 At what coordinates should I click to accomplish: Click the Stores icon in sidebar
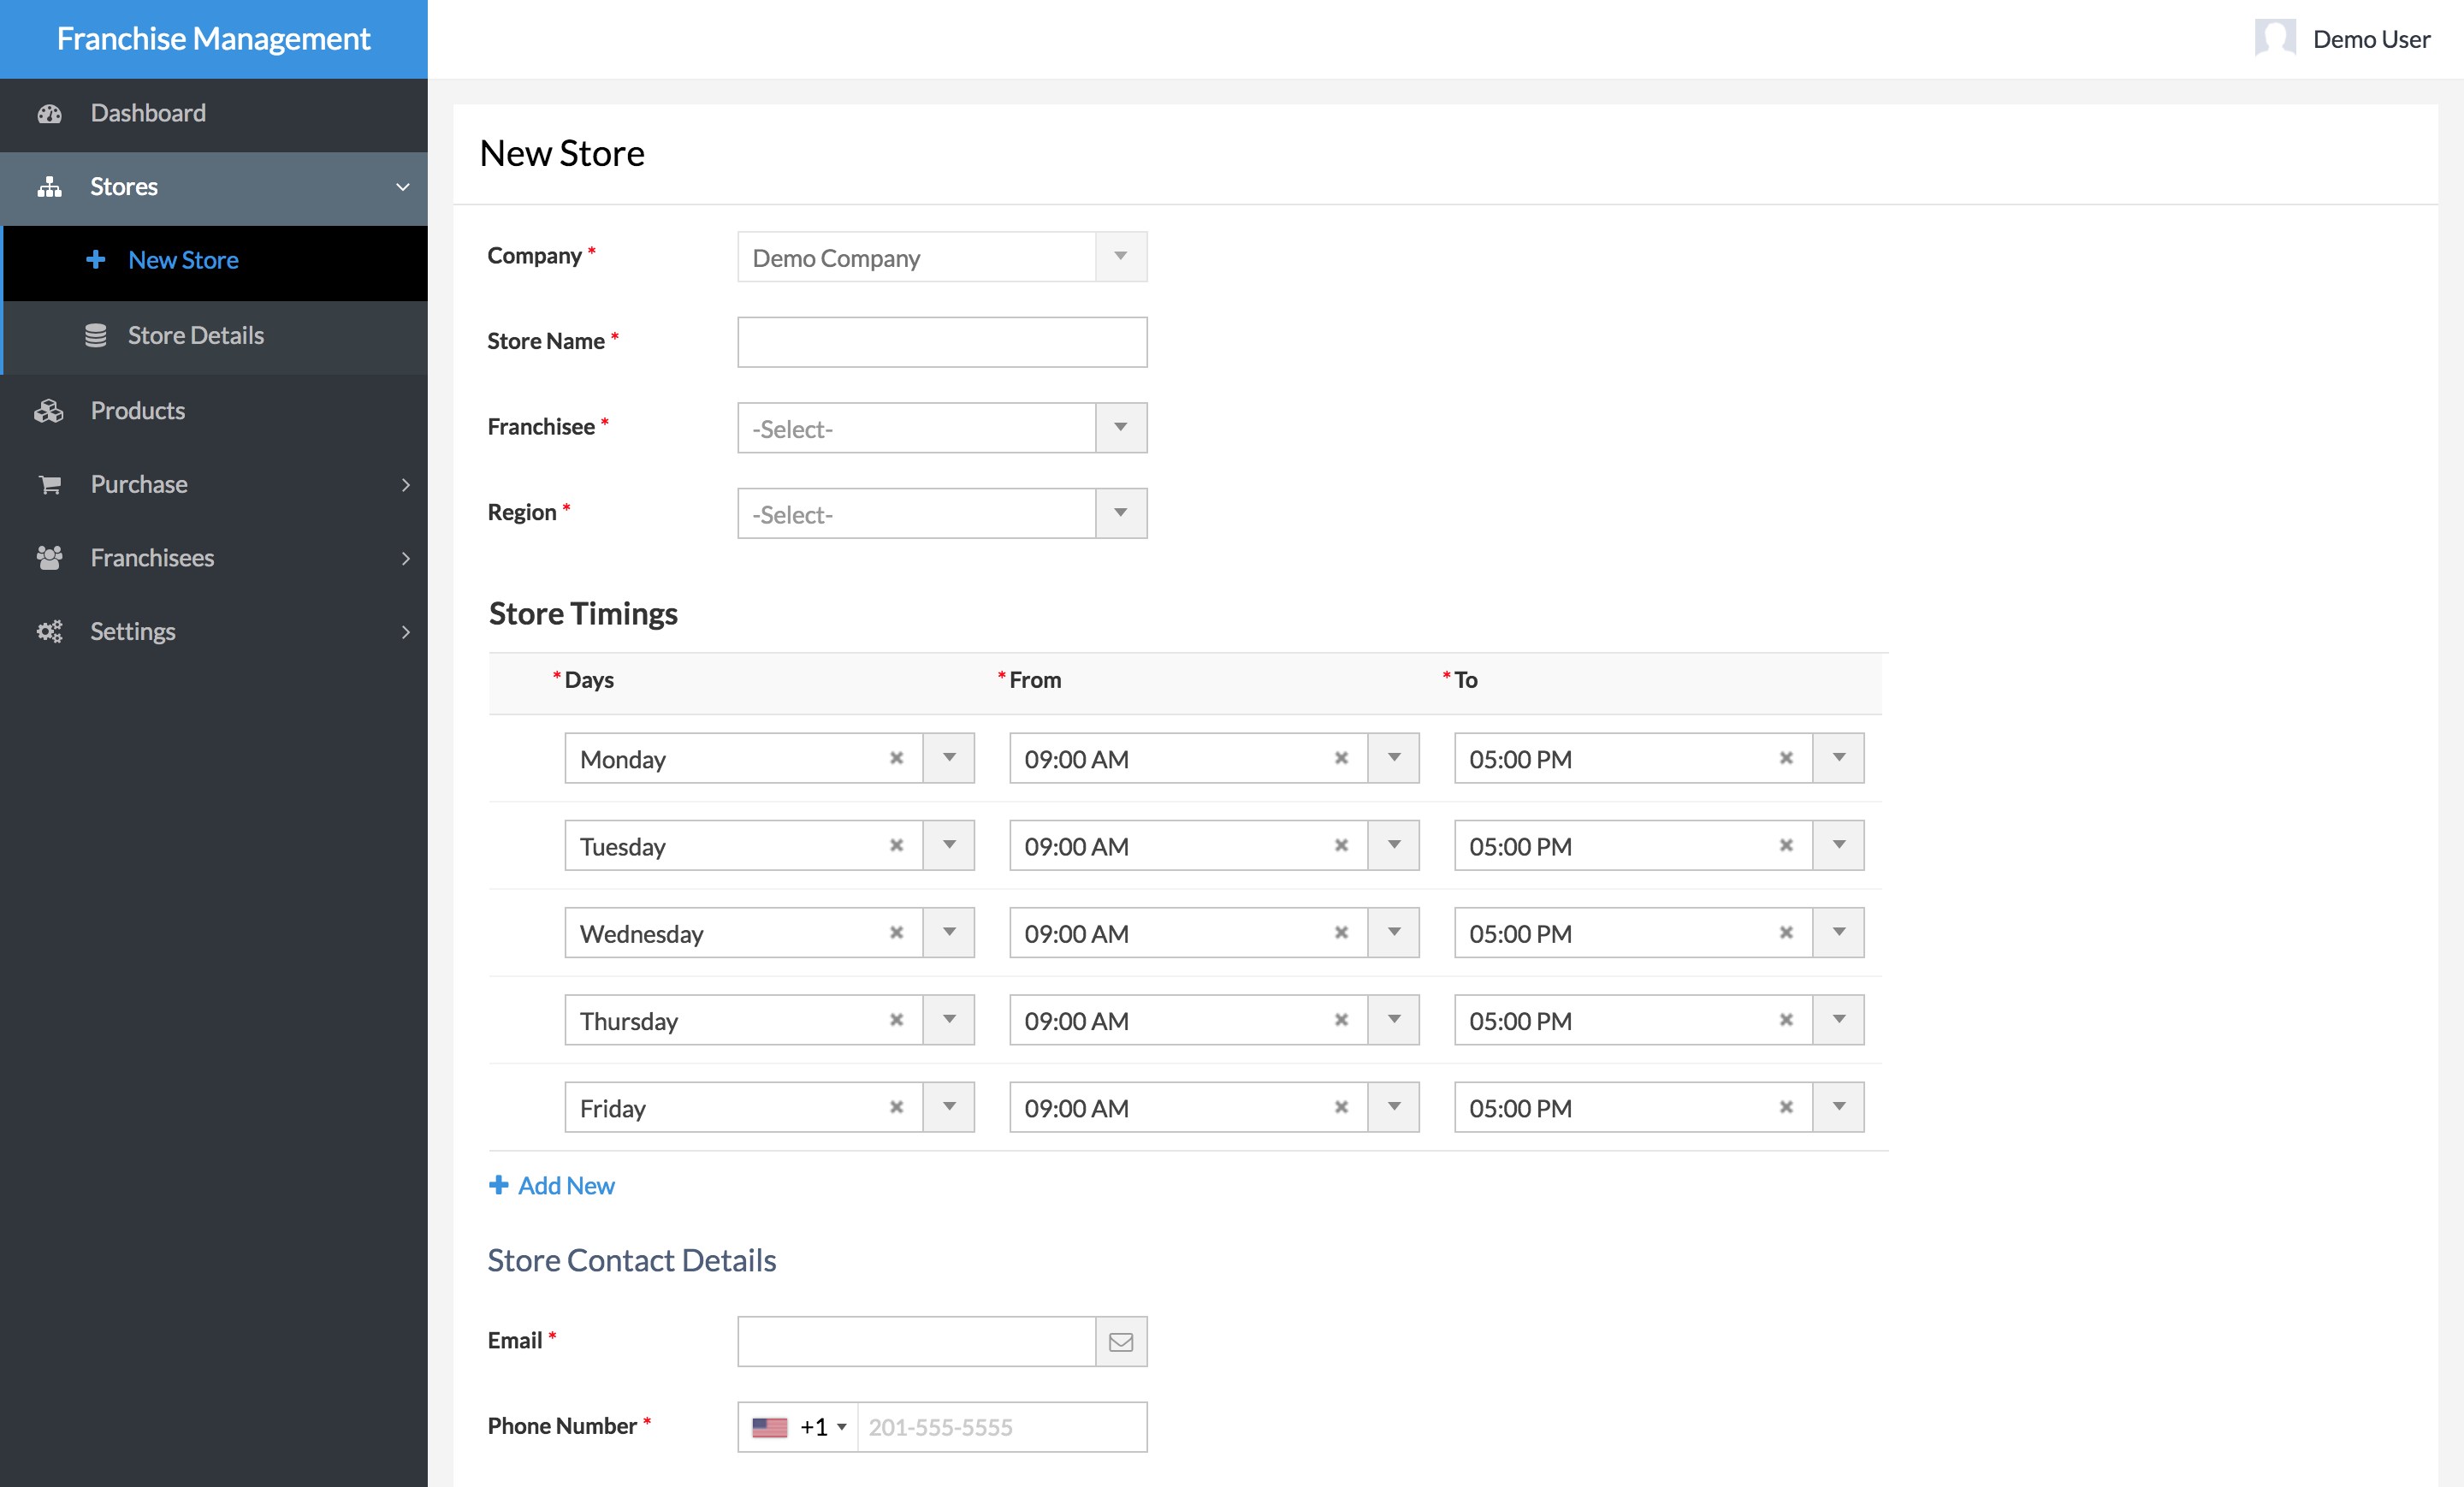click(50, 185)
